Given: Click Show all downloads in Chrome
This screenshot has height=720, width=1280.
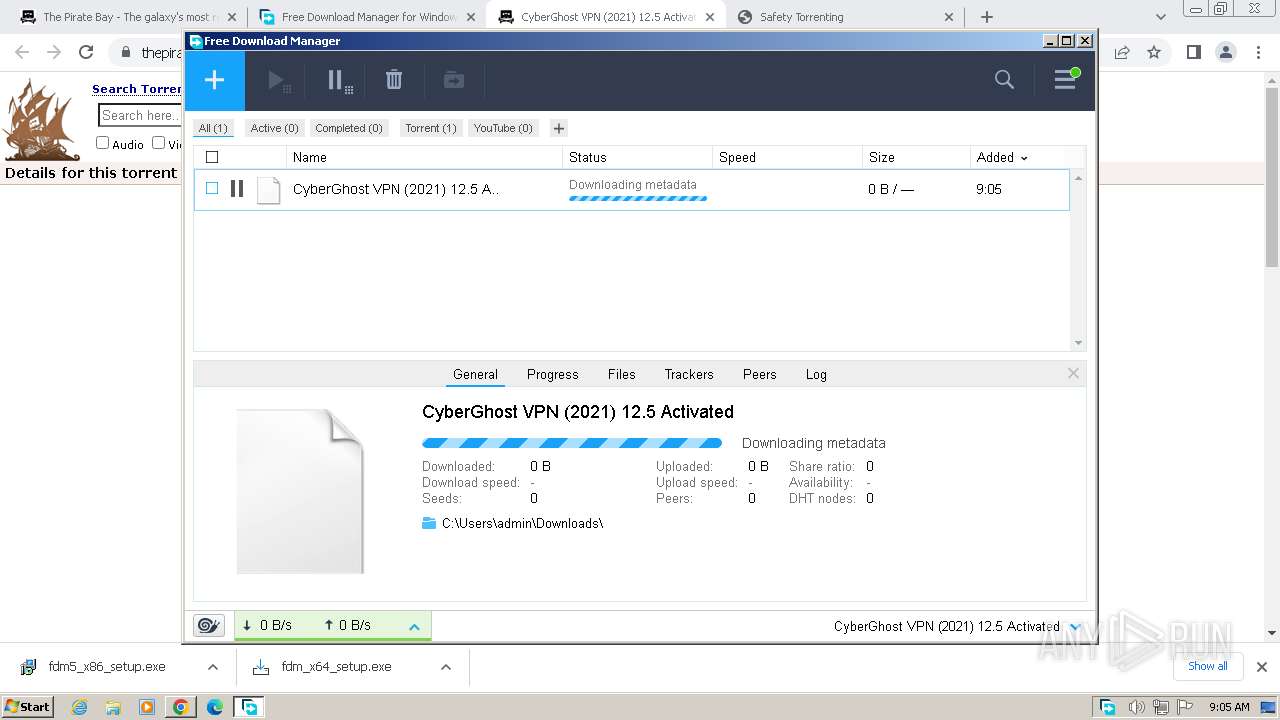Looking at the screenshot, I should [1208, 666].
